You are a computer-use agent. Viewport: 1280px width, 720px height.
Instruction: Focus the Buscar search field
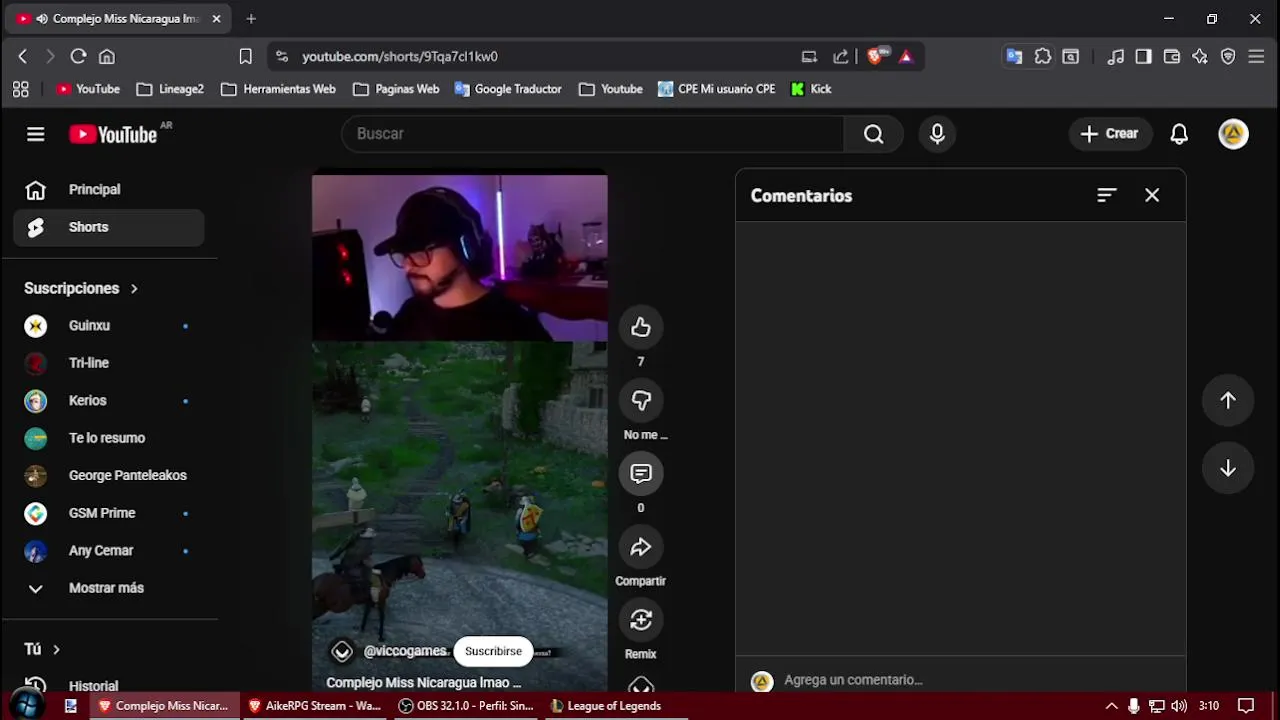pyautogui.click(x=593, y=134)
